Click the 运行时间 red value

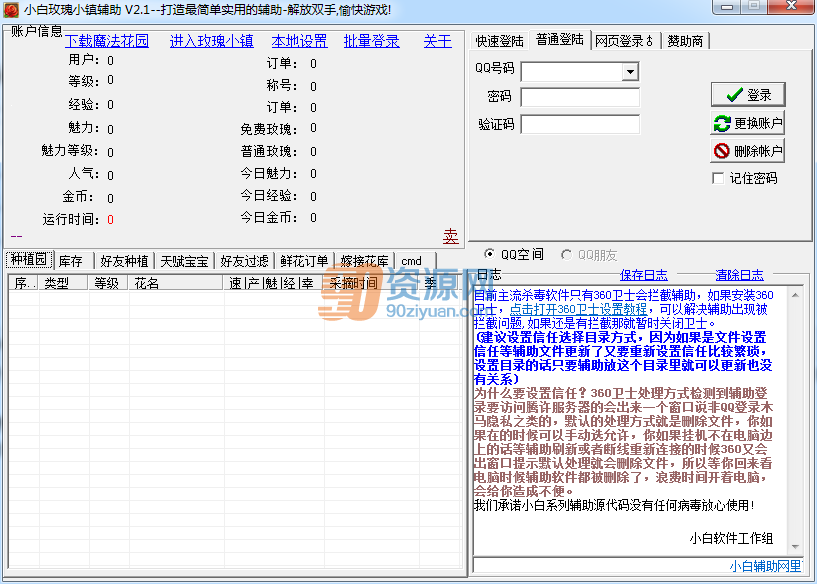coord(110,220)
